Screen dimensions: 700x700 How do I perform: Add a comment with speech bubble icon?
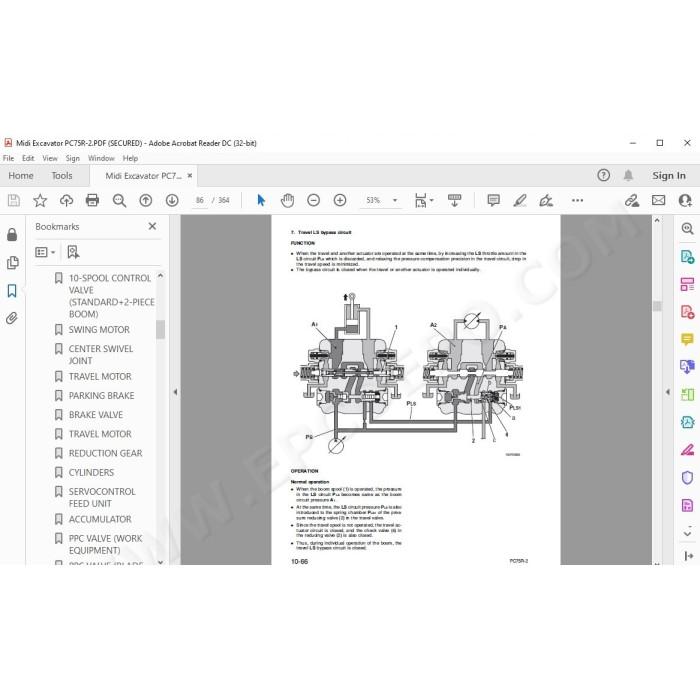click(x=494, y=200)
